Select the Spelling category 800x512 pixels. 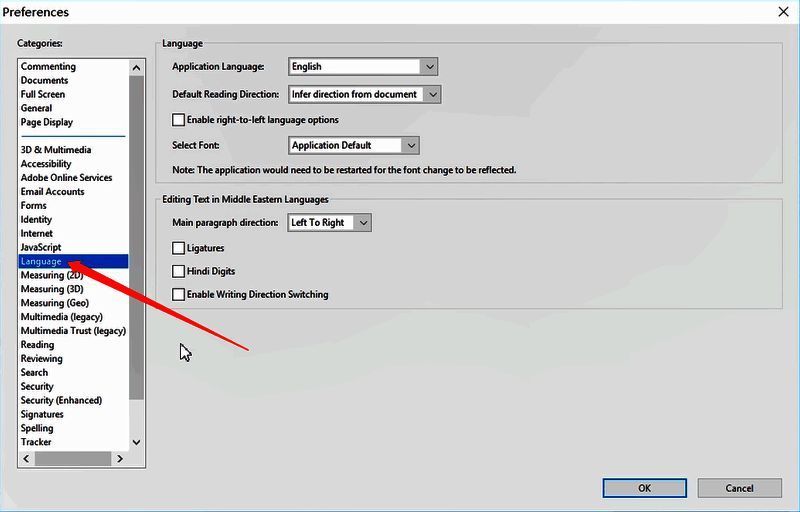(x=37, y=428)
